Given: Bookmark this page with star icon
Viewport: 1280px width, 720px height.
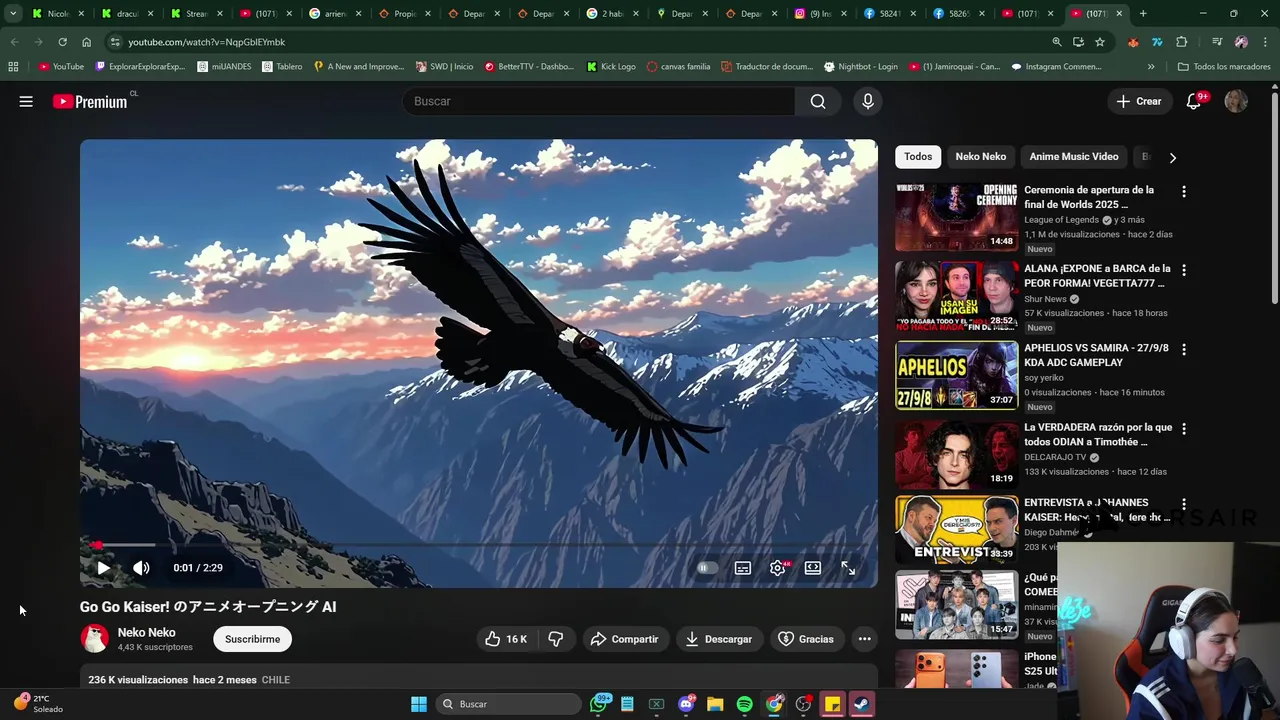Looking at the screenshot, I should click(x=1100, y=42).
